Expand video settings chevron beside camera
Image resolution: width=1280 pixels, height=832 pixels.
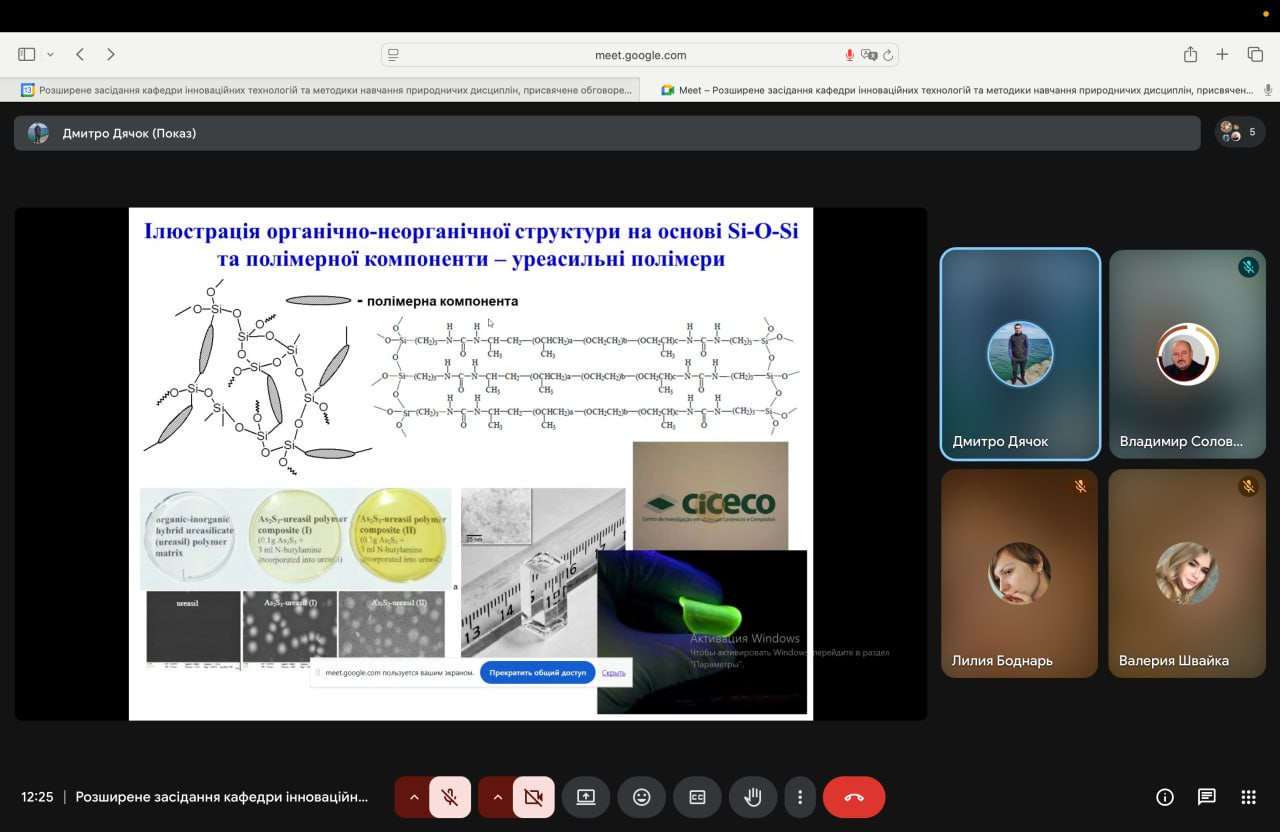pyautogui.click(x=497, y=797)
